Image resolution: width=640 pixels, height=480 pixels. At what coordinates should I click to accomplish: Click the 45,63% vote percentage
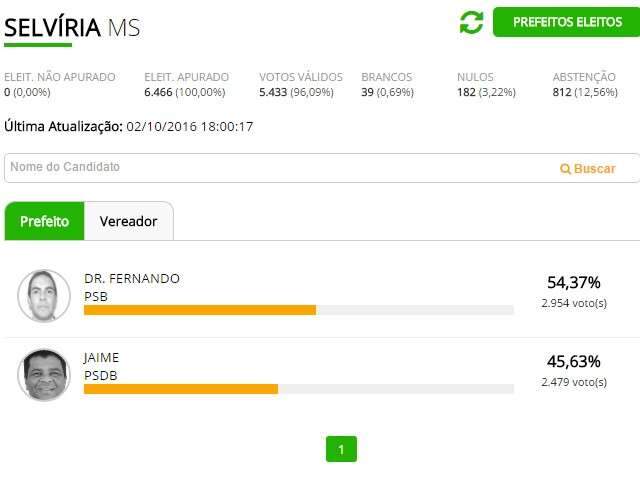coord(574,361)
